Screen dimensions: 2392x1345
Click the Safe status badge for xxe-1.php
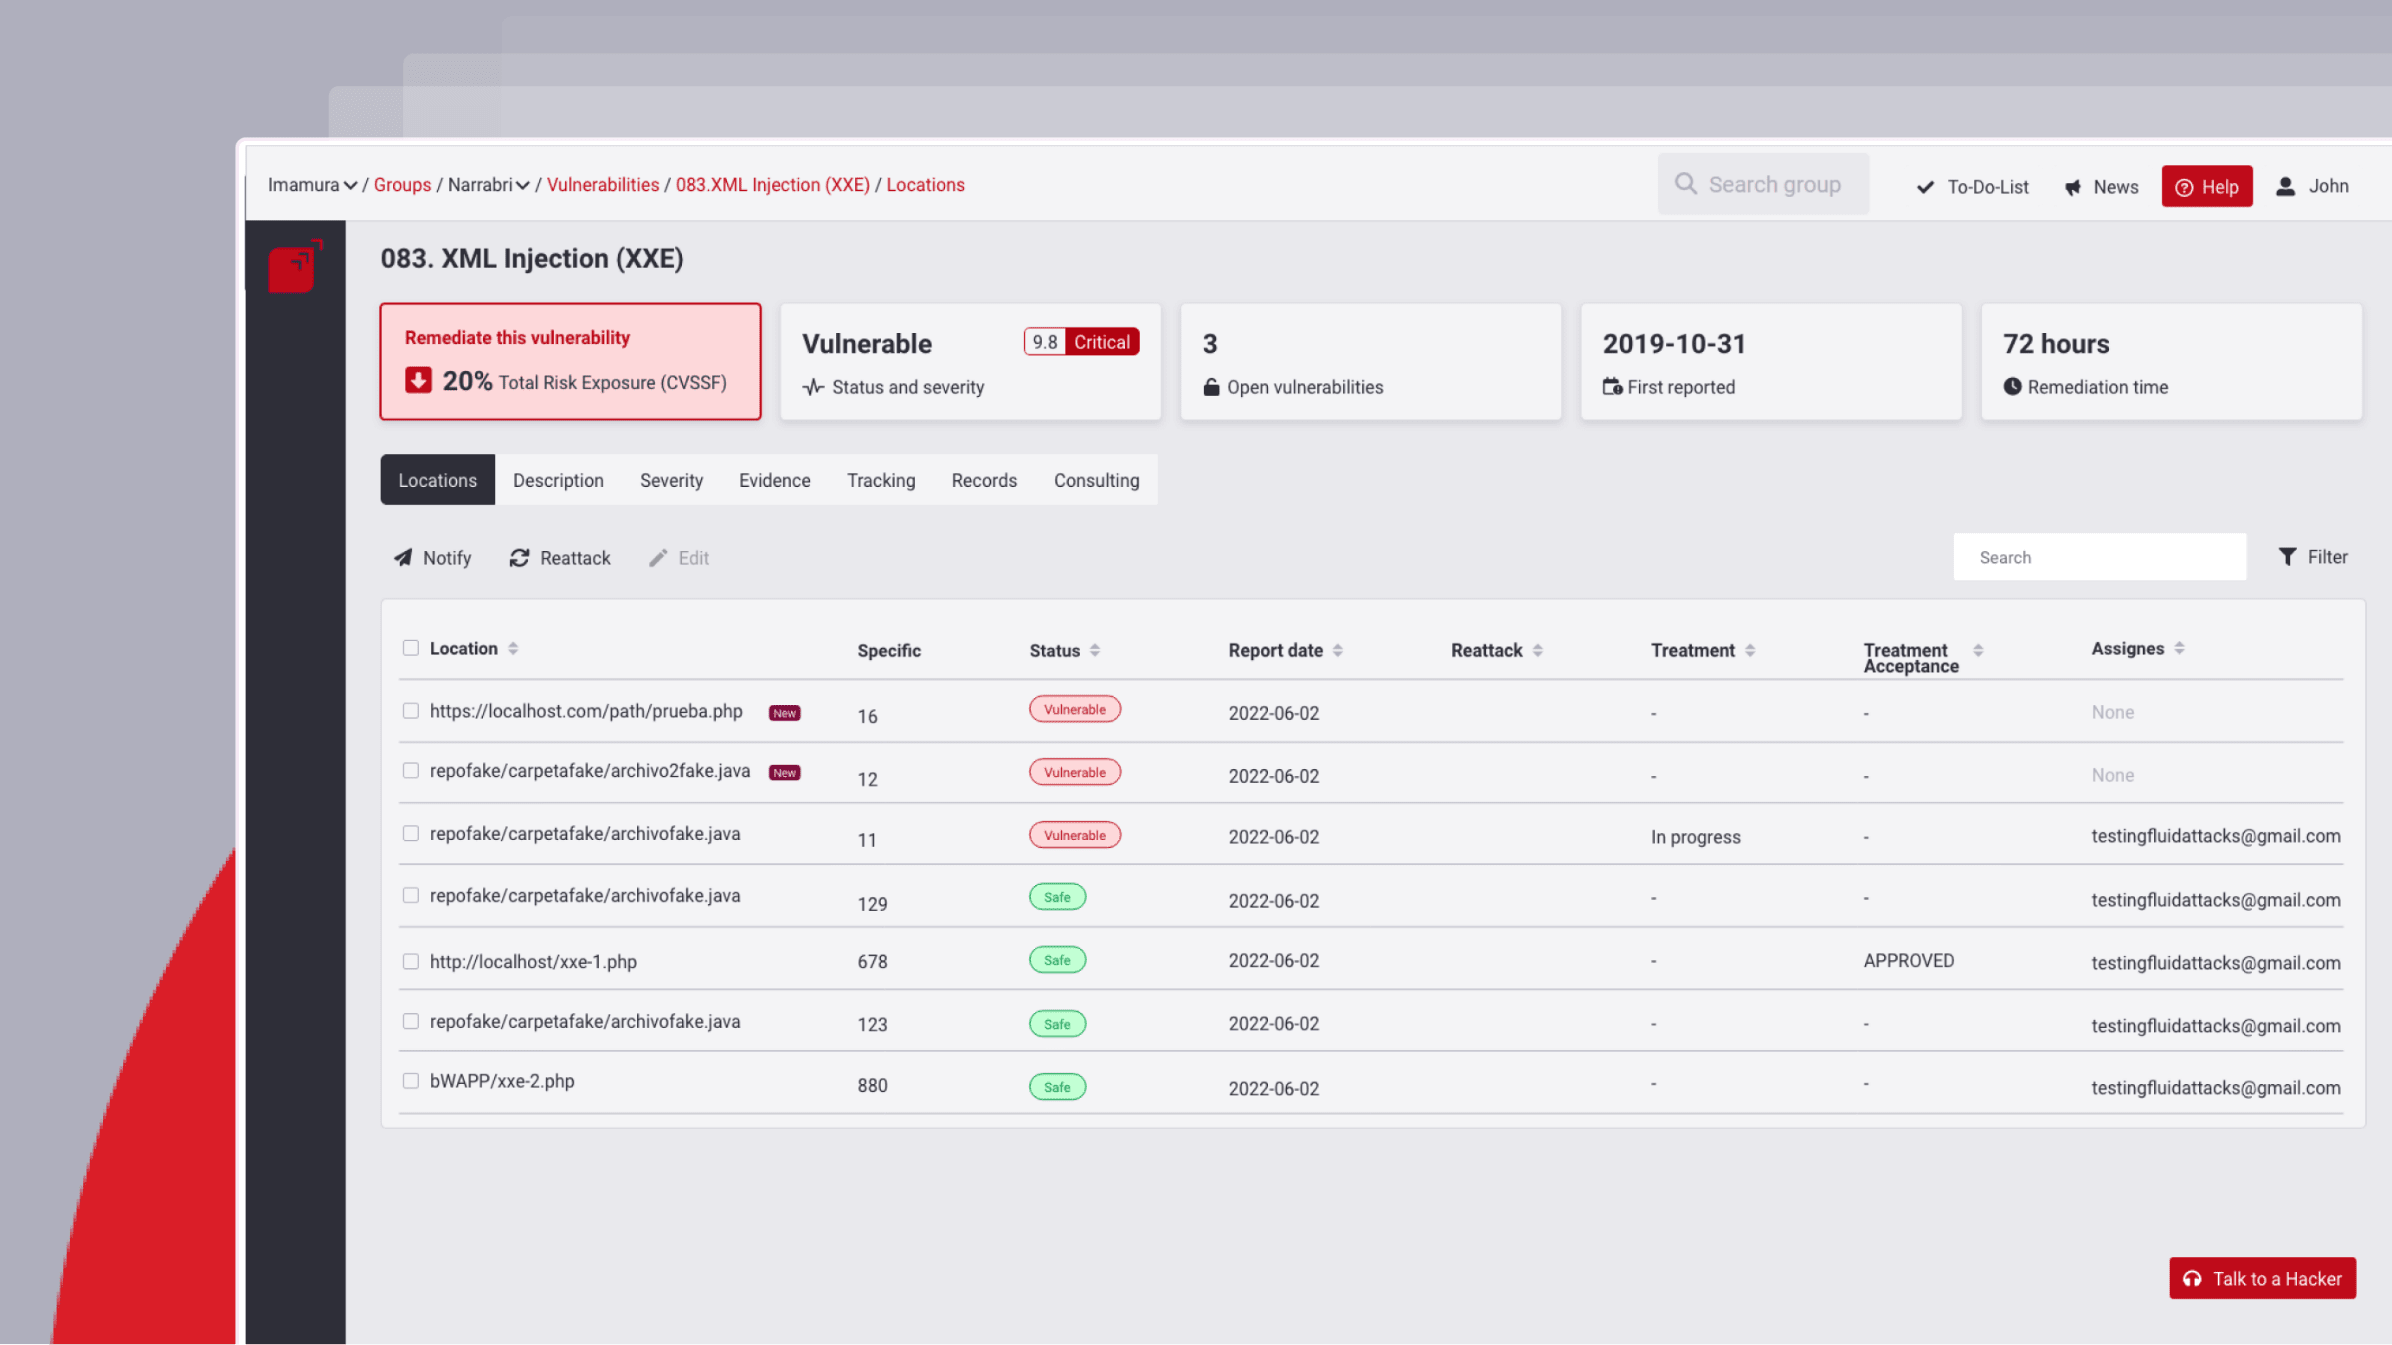pos(1057,960)
